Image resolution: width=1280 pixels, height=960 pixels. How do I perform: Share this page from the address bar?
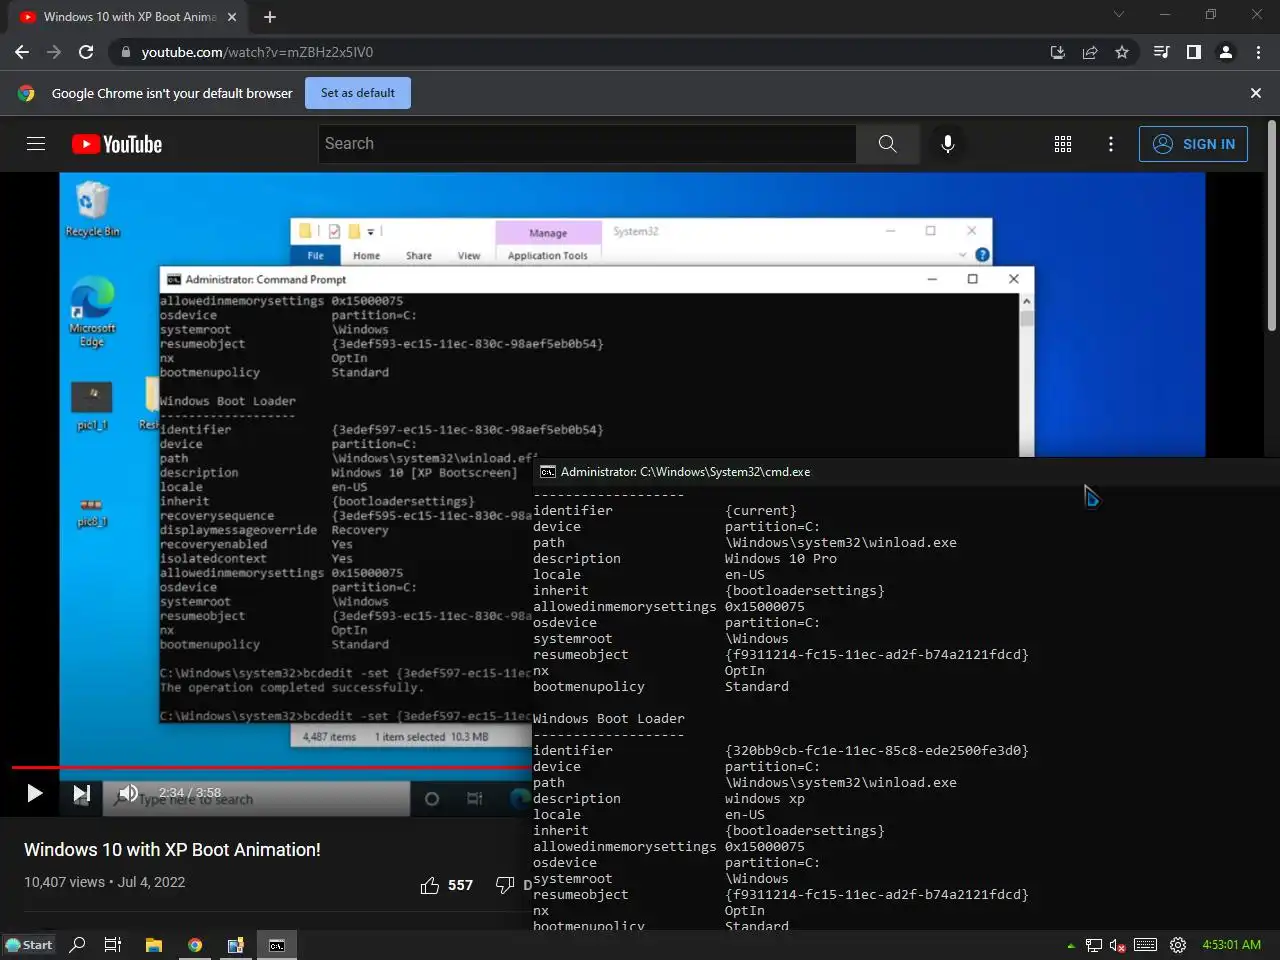[1090, 52]
